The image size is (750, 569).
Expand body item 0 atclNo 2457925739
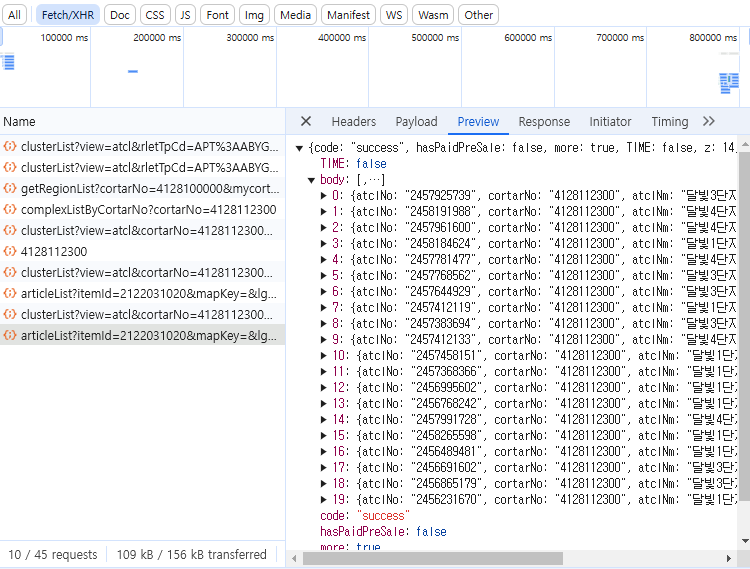(x=324, y=196)
